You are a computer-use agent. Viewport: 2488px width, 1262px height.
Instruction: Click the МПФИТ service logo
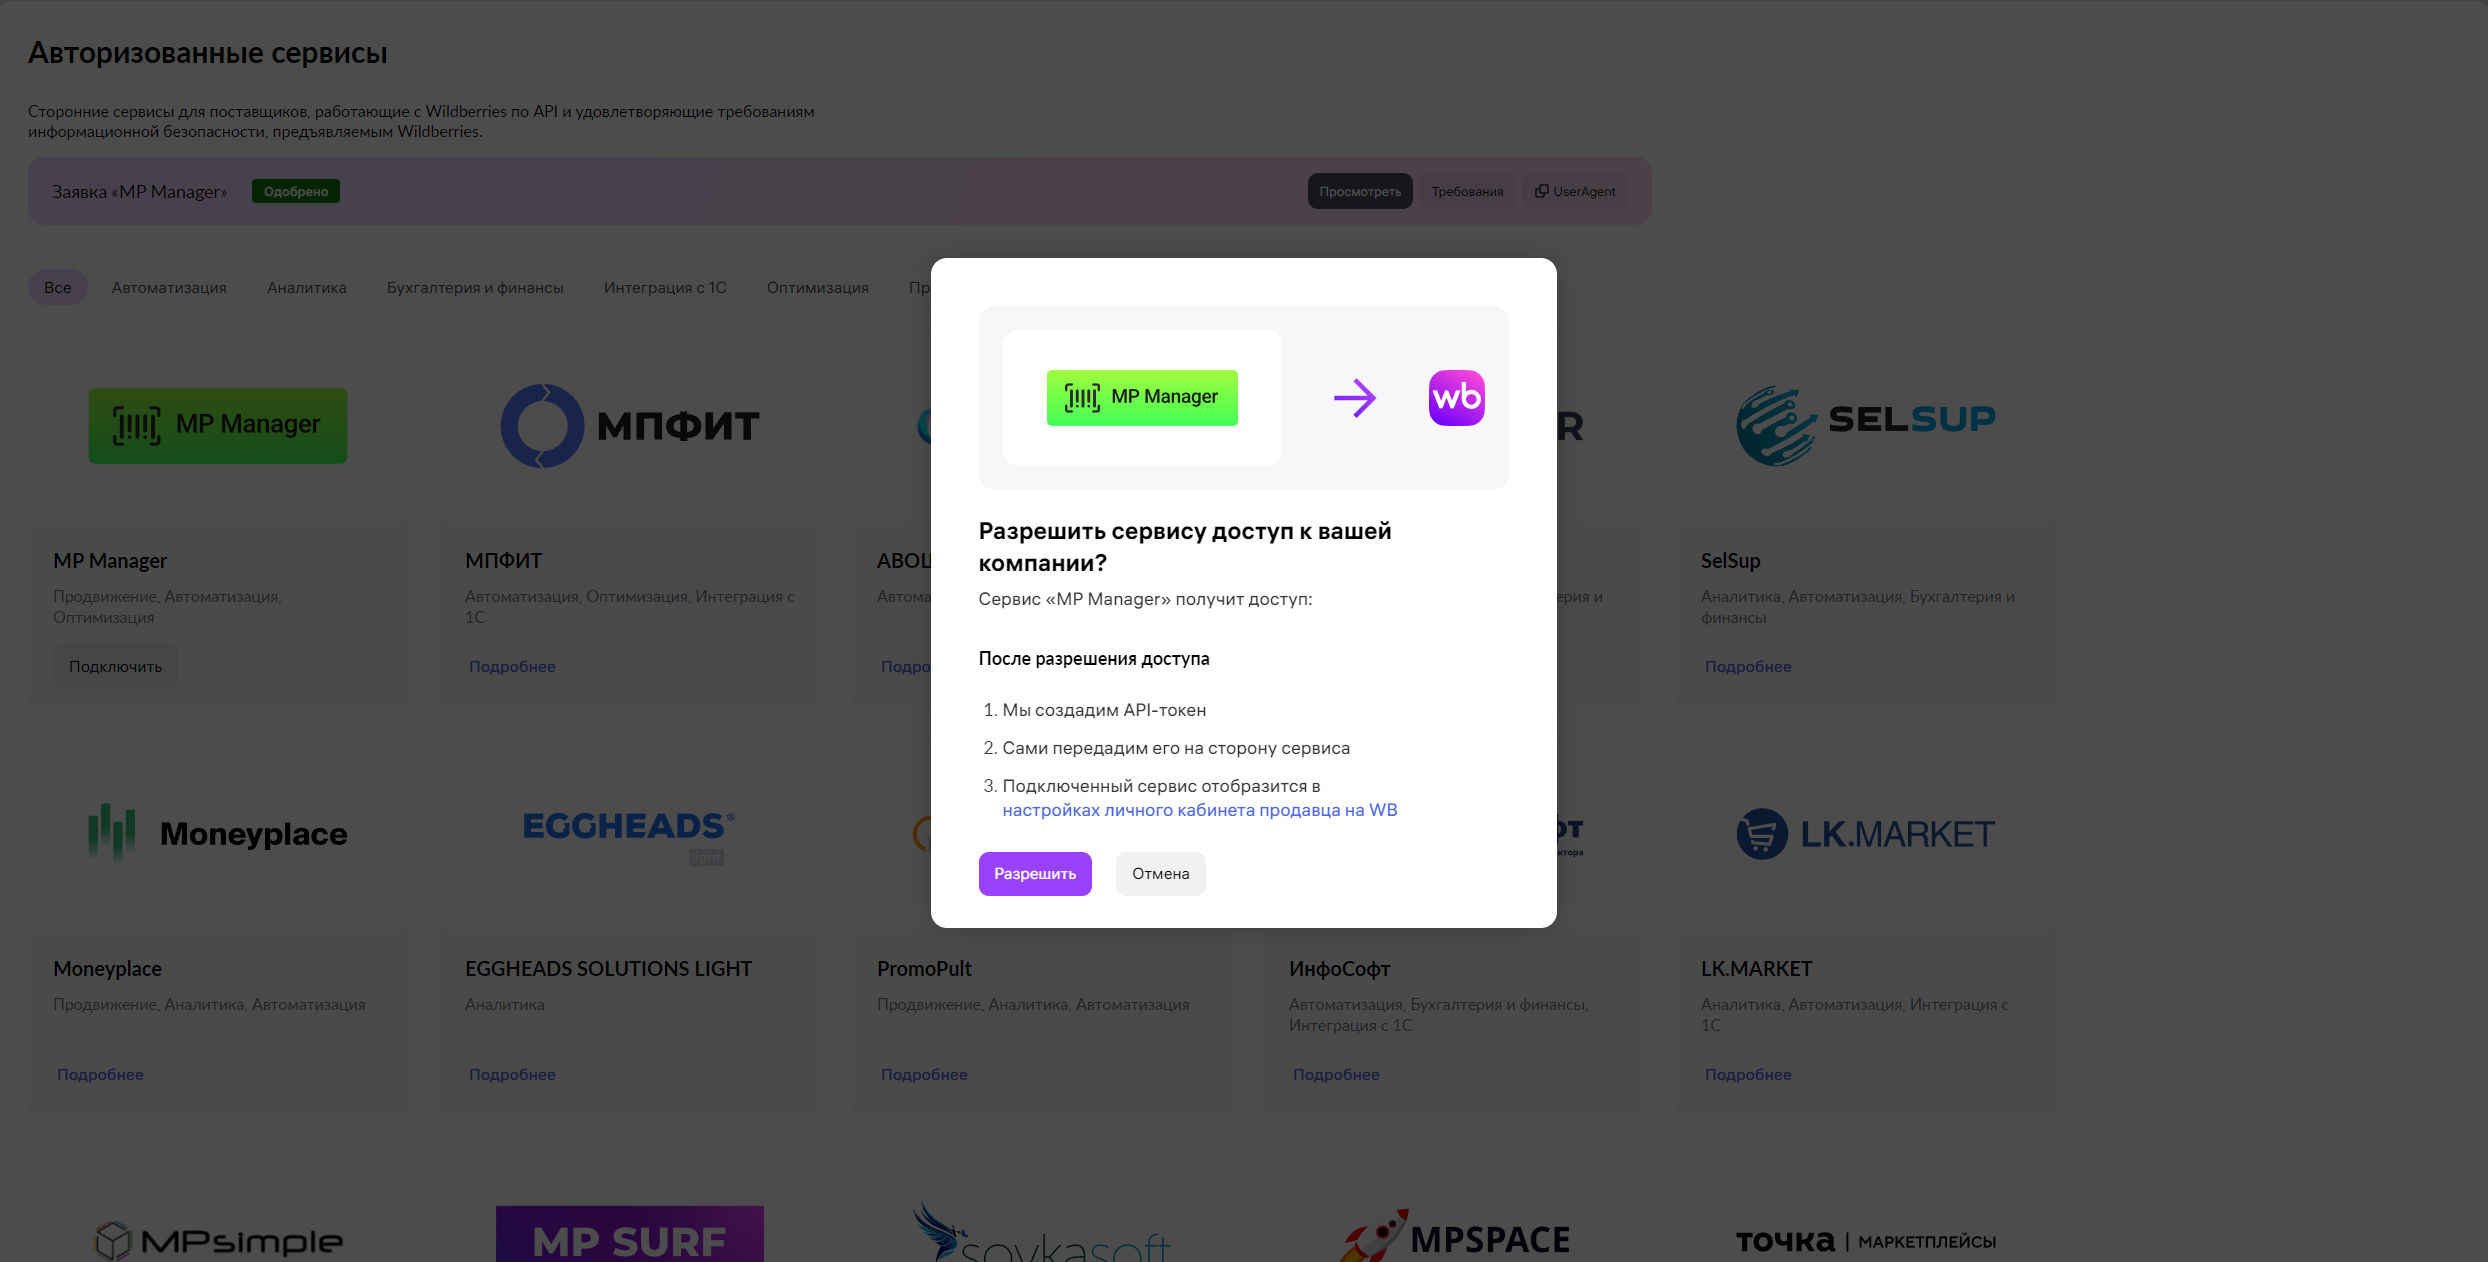[630, 426]
